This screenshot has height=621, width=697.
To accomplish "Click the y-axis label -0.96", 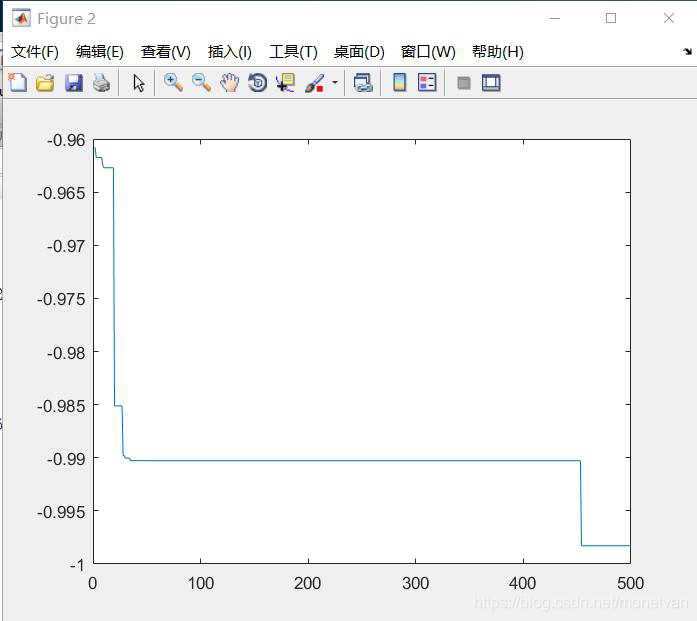I will pyautogui.click(x=66, y=140).
